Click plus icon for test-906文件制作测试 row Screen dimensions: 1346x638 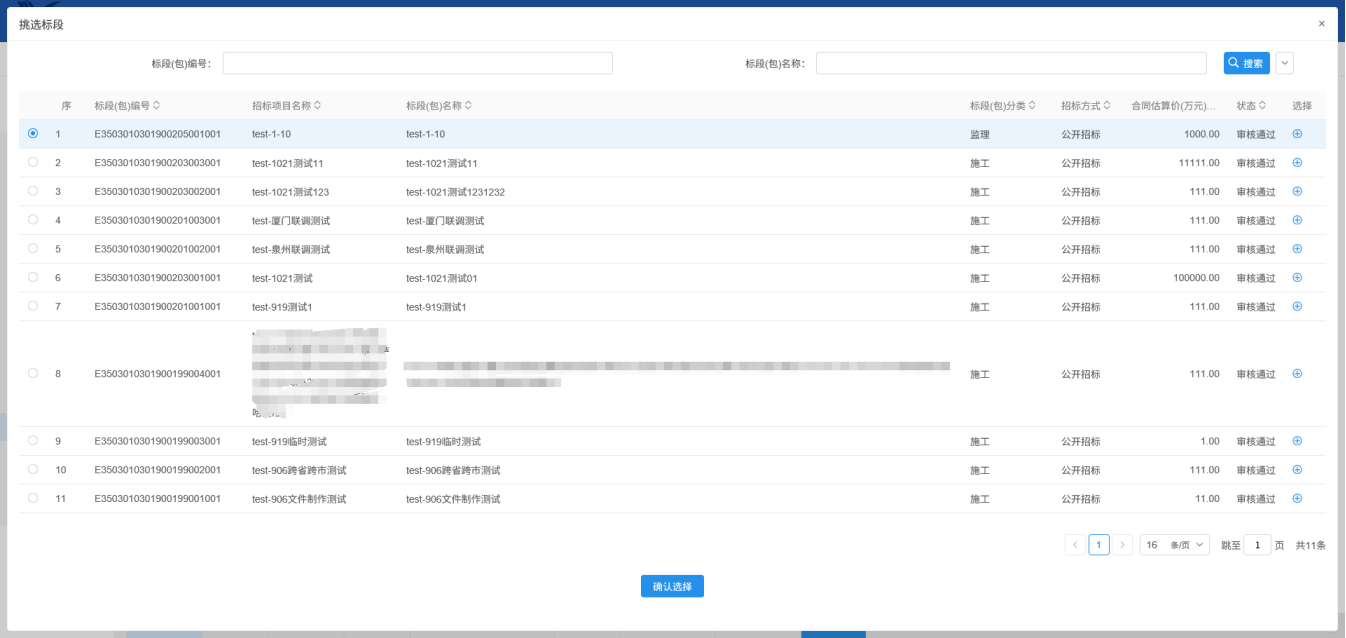pyautogui.click(x=1297, y=498)
